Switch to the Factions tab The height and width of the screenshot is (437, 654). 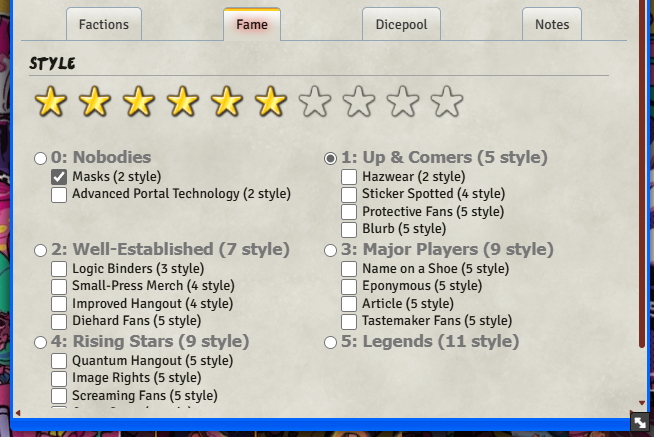tap(104, 24)
